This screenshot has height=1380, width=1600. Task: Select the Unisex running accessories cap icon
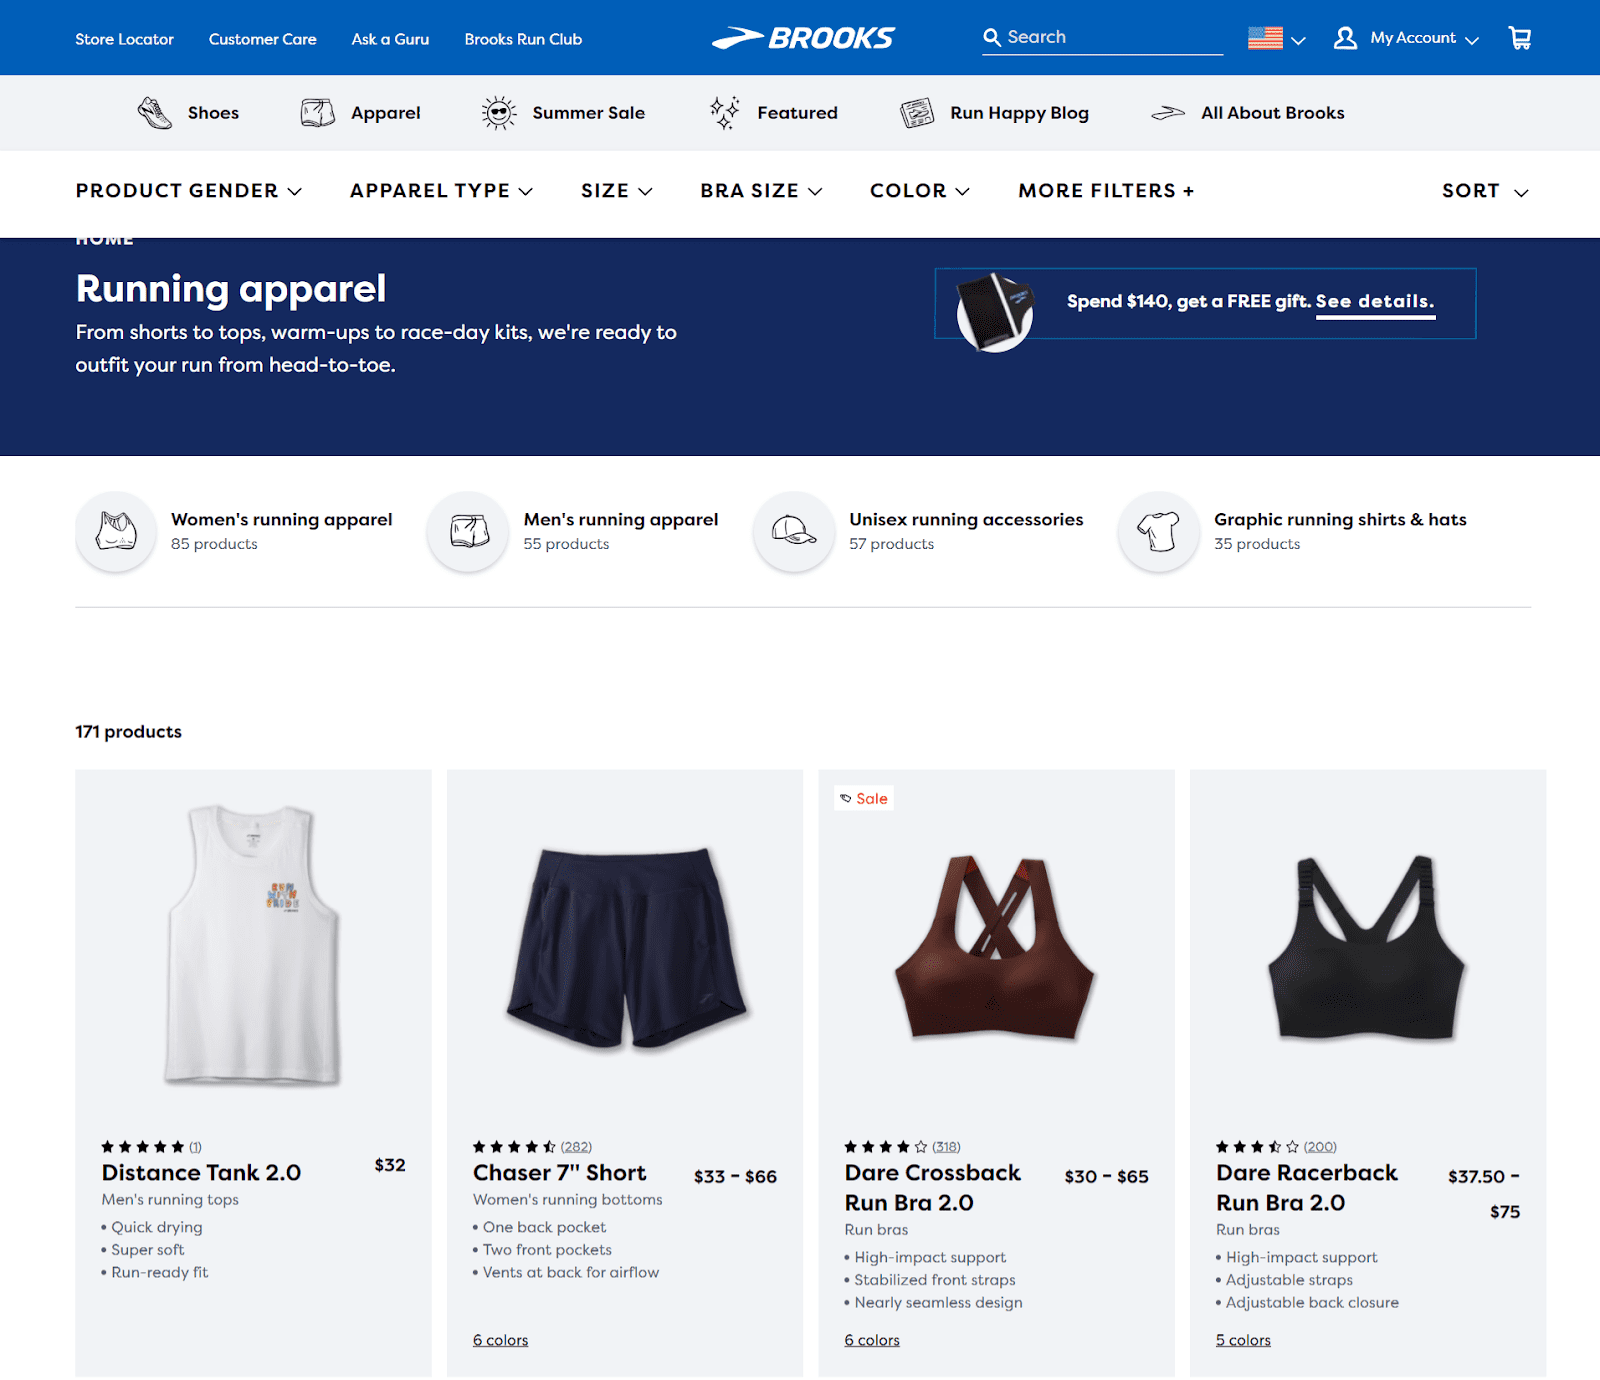pos(793,532)
